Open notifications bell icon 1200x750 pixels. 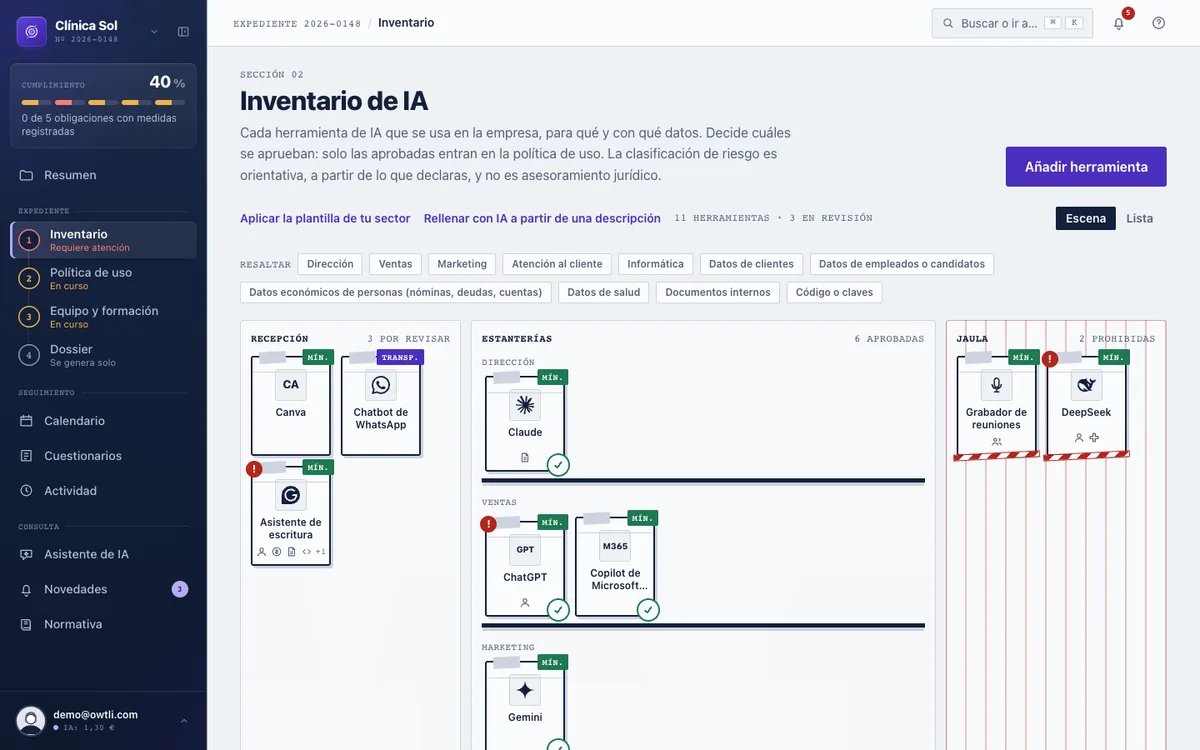click(1119, 23)
